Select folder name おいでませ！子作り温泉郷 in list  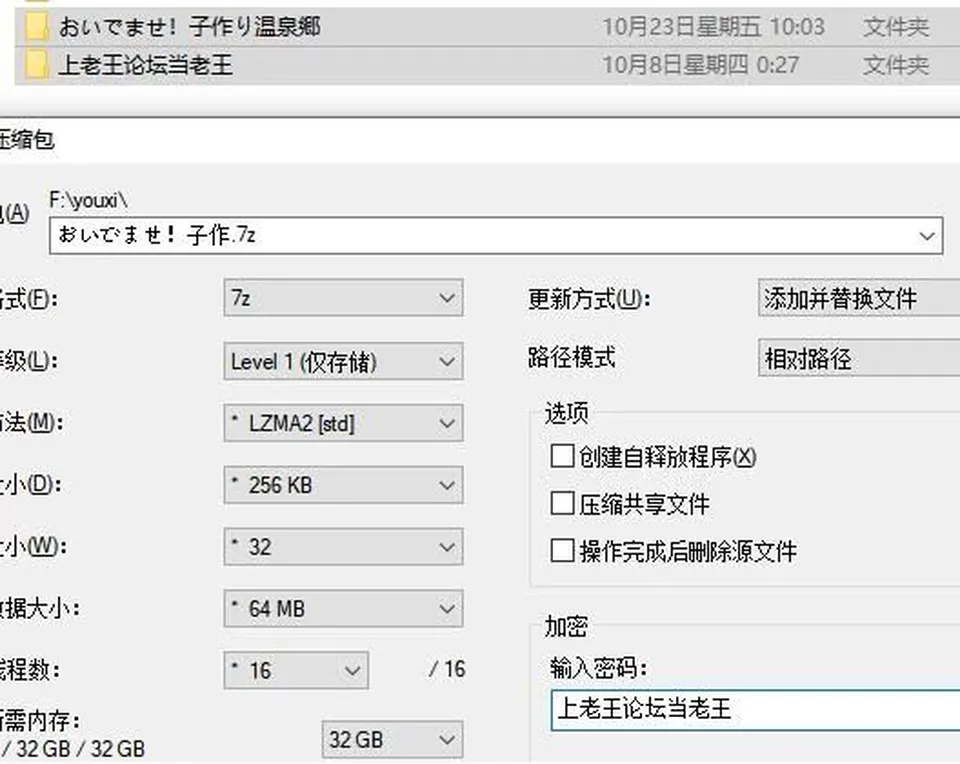tap(190, 26)
